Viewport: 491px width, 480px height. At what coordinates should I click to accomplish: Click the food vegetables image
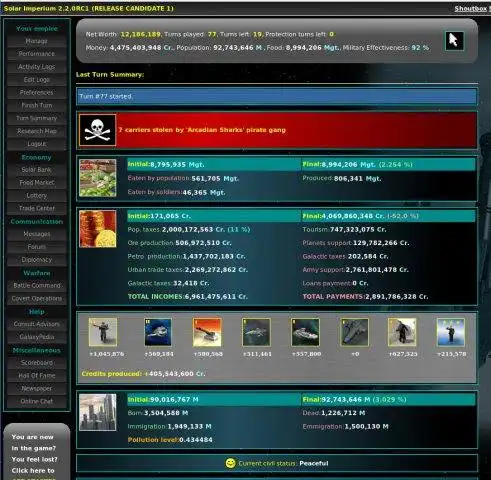tap(98, 178)
